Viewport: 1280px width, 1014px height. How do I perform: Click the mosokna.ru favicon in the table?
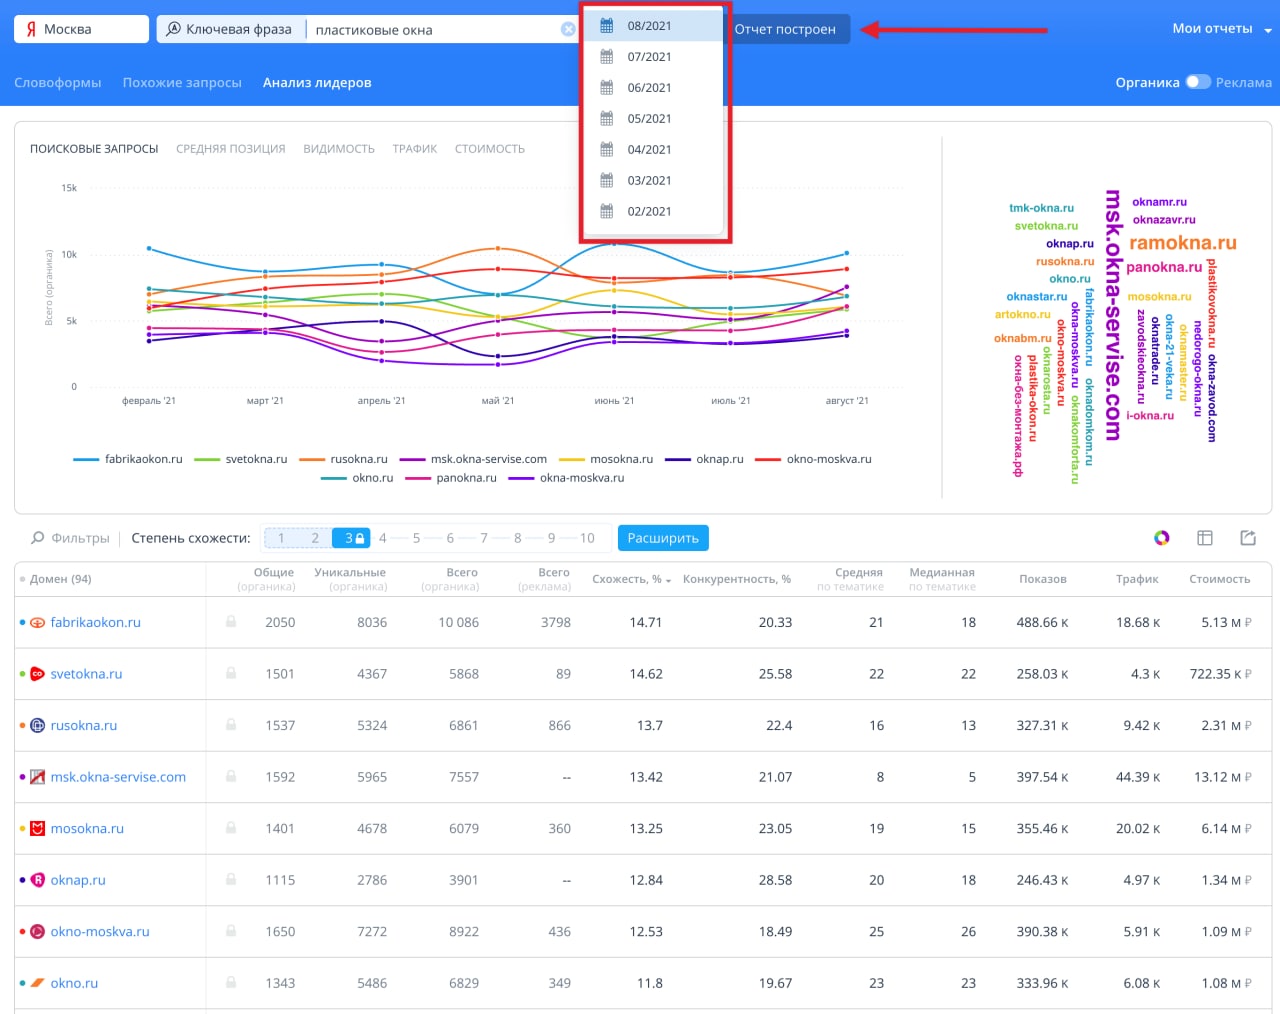38,828
